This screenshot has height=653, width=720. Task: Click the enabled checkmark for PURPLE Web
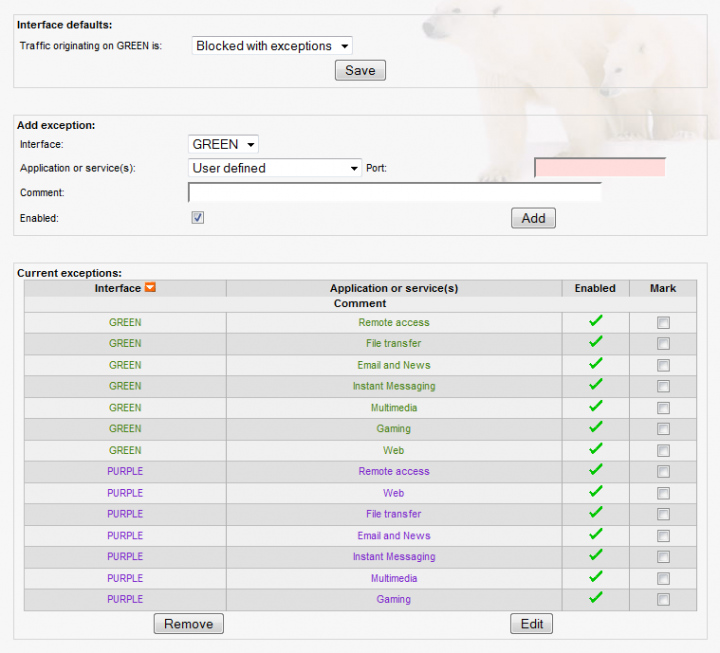[x=596, y=492]
